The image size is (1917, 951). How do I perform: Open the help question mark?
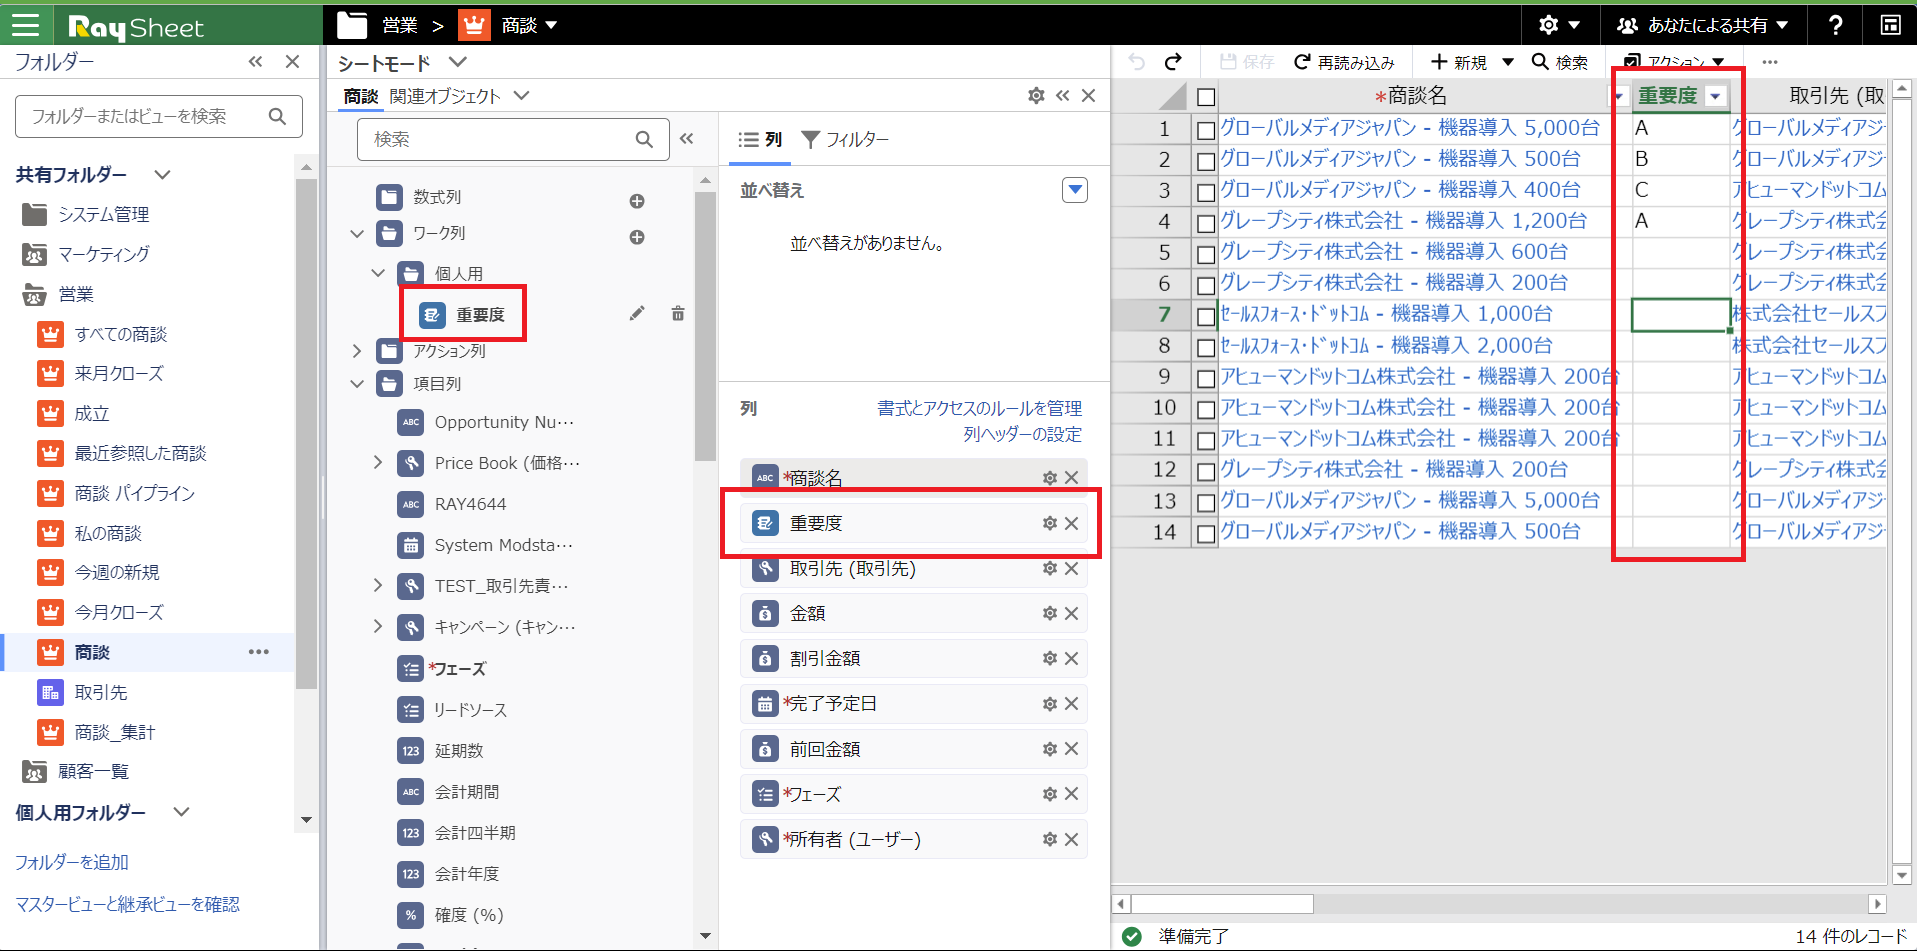1835,25
